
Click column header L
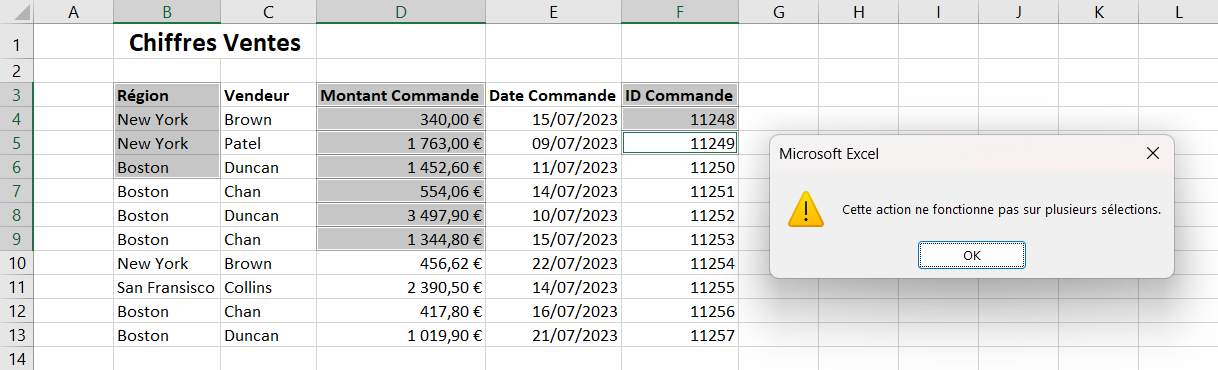(1179, 12)
